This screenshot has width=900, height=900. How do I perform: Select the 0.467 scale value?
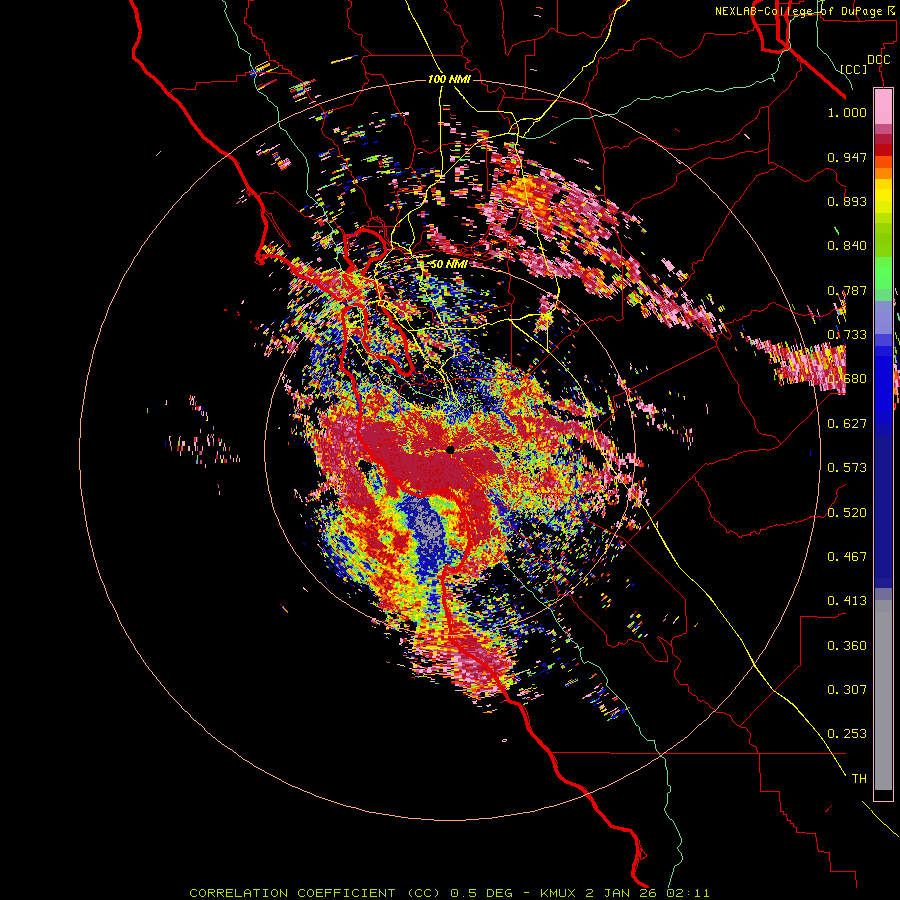click(x=847, y=557)
